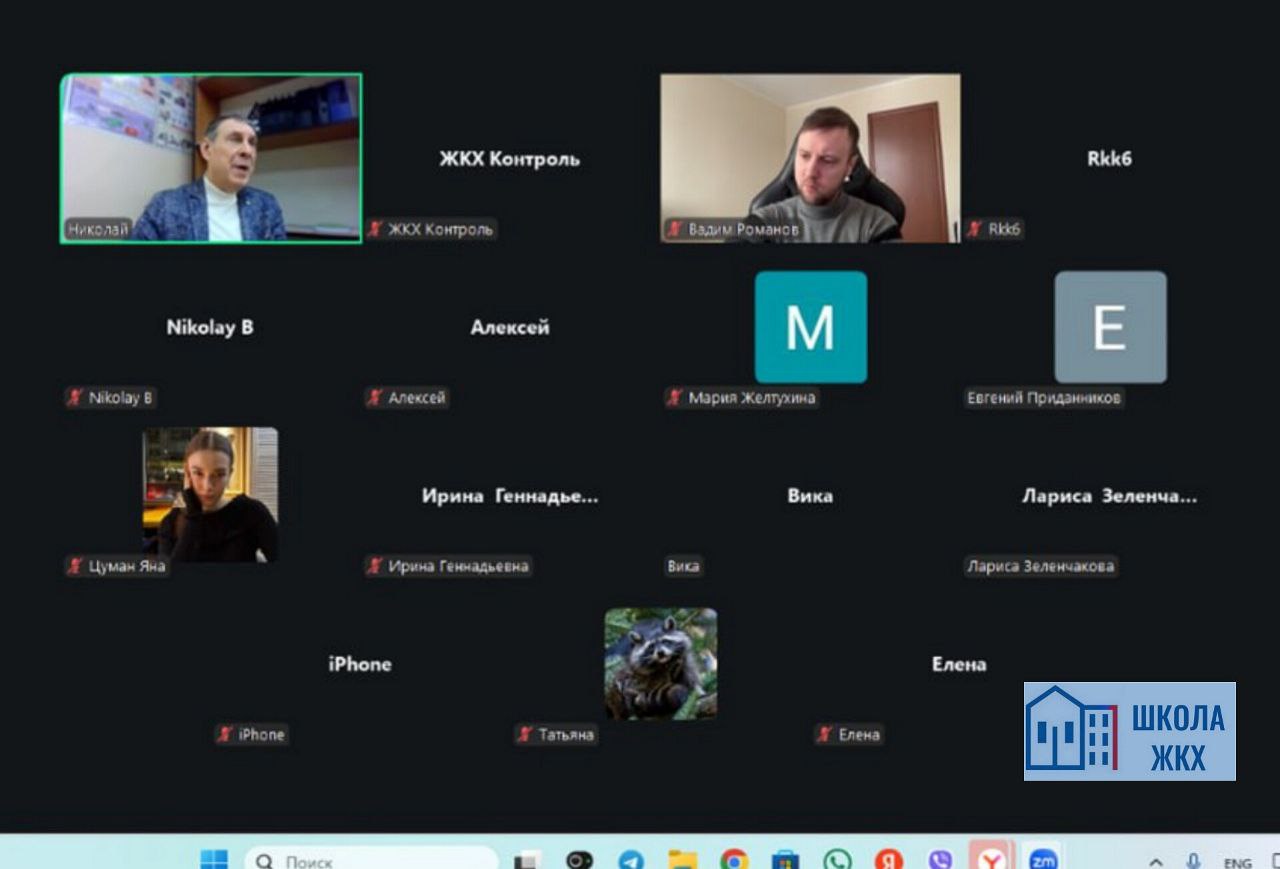The image size is (1280, 869).
Task: Expand the system tray hidden icons chevron
Action: (x=1156, y=861)
